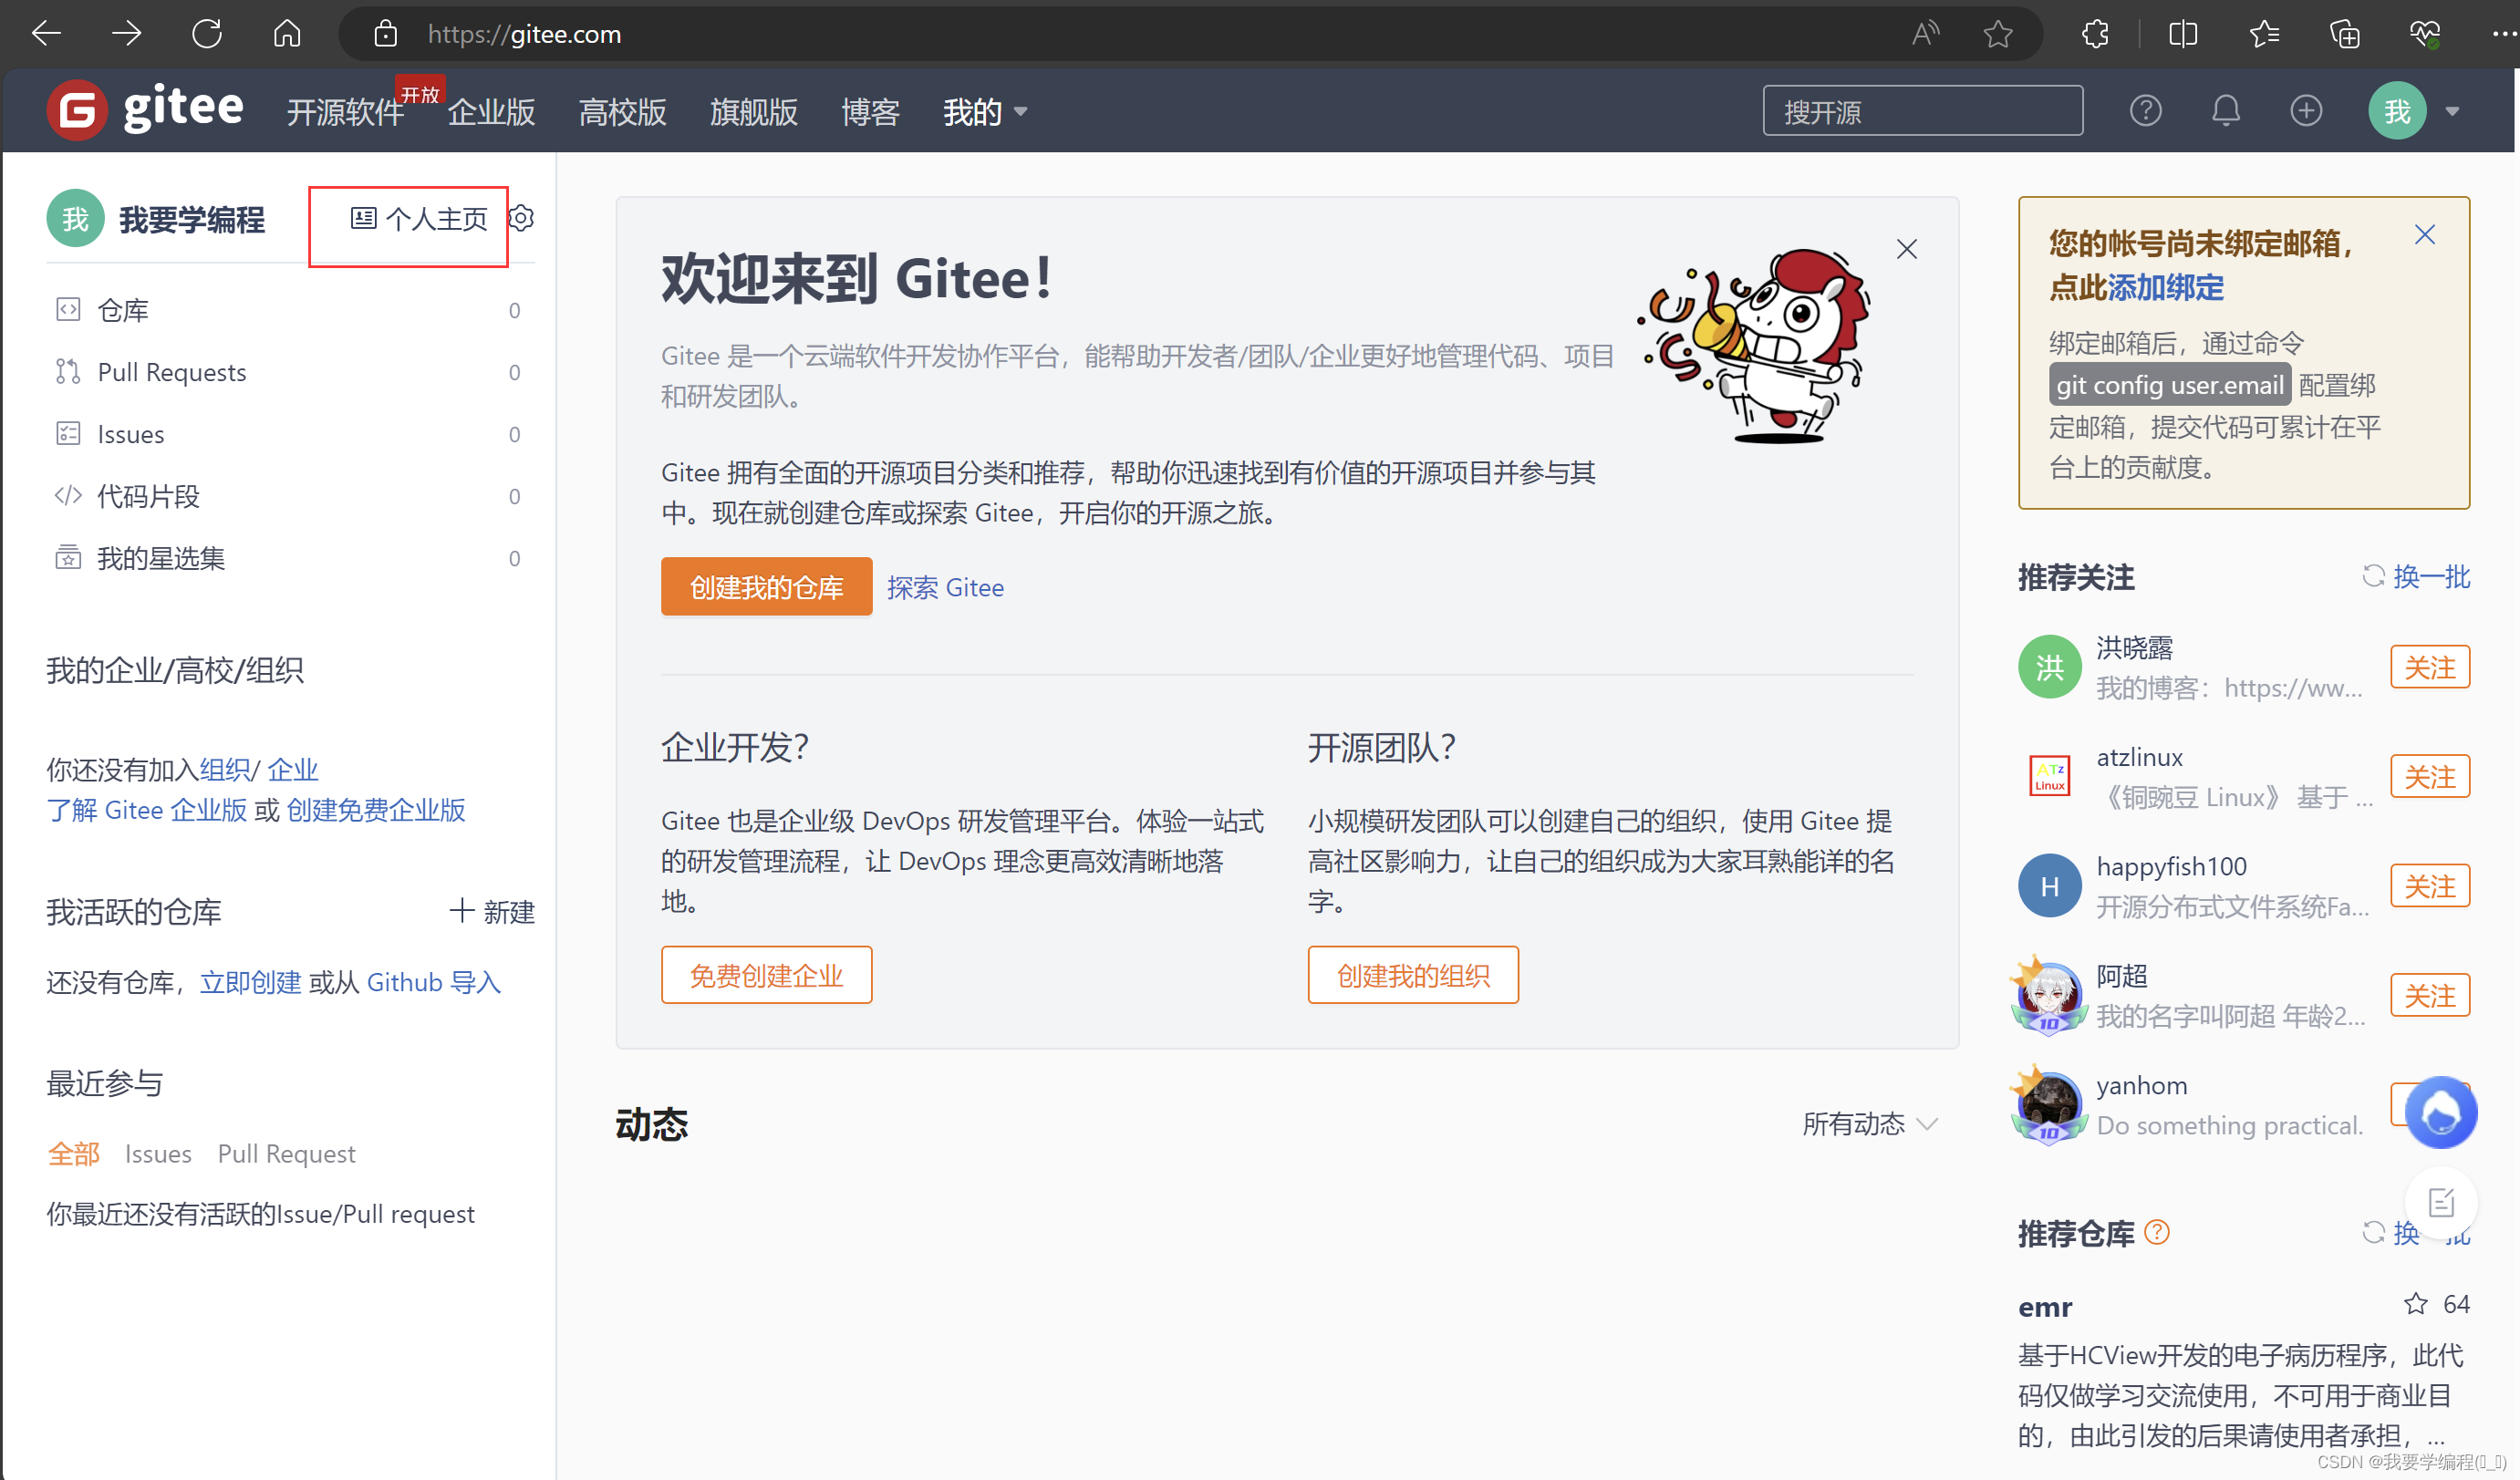Open the 添加绑定 email link
The width and height of the screenshot is (2520, 1480).
point(2166,288)
